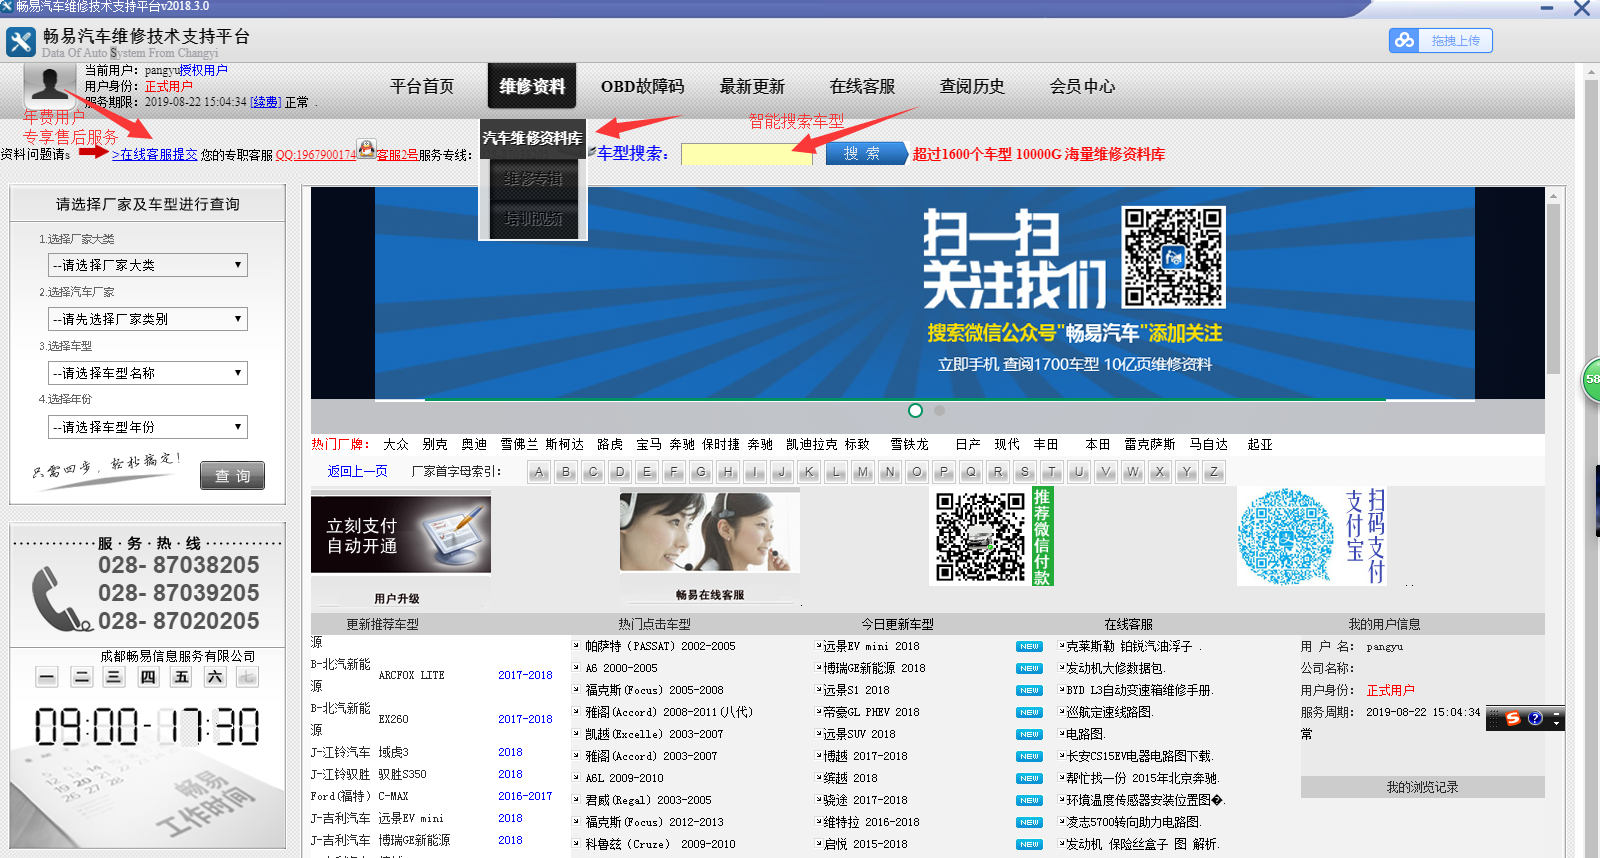Image resolution: width=1600 pixels, height=858 pixels.
Task: Select 维修专辑 in the dropdown menu
Action: 533,179
